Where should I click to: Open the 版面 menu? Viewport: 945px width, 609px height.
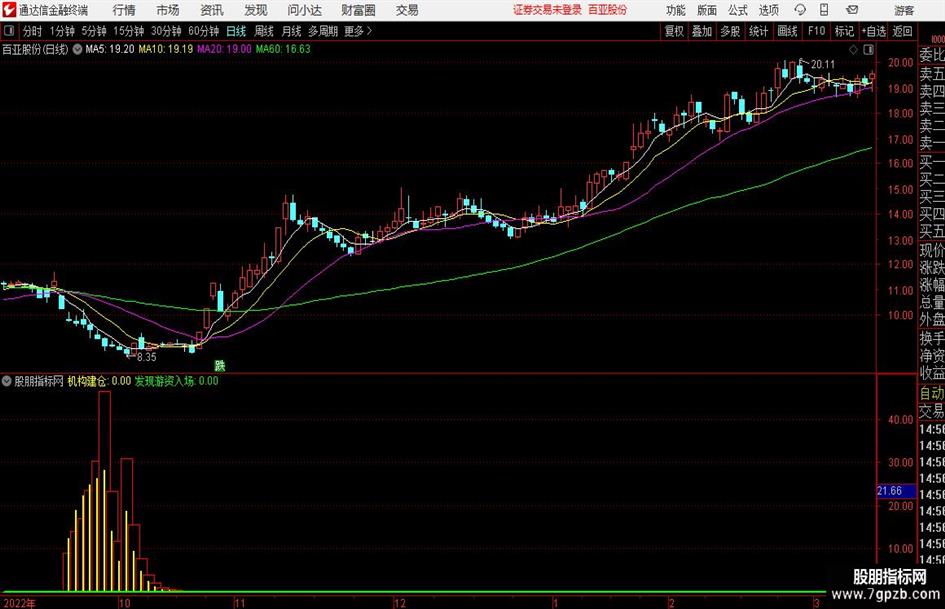(707, 10)
